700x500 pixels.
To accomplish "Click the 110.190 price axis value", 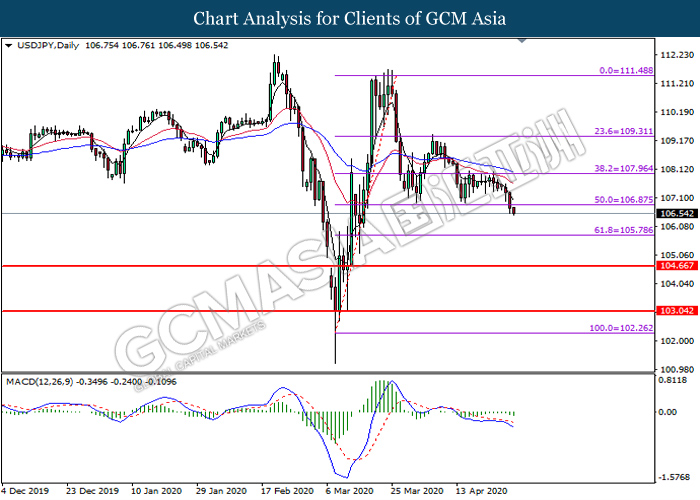I will [x=677, y=112].
